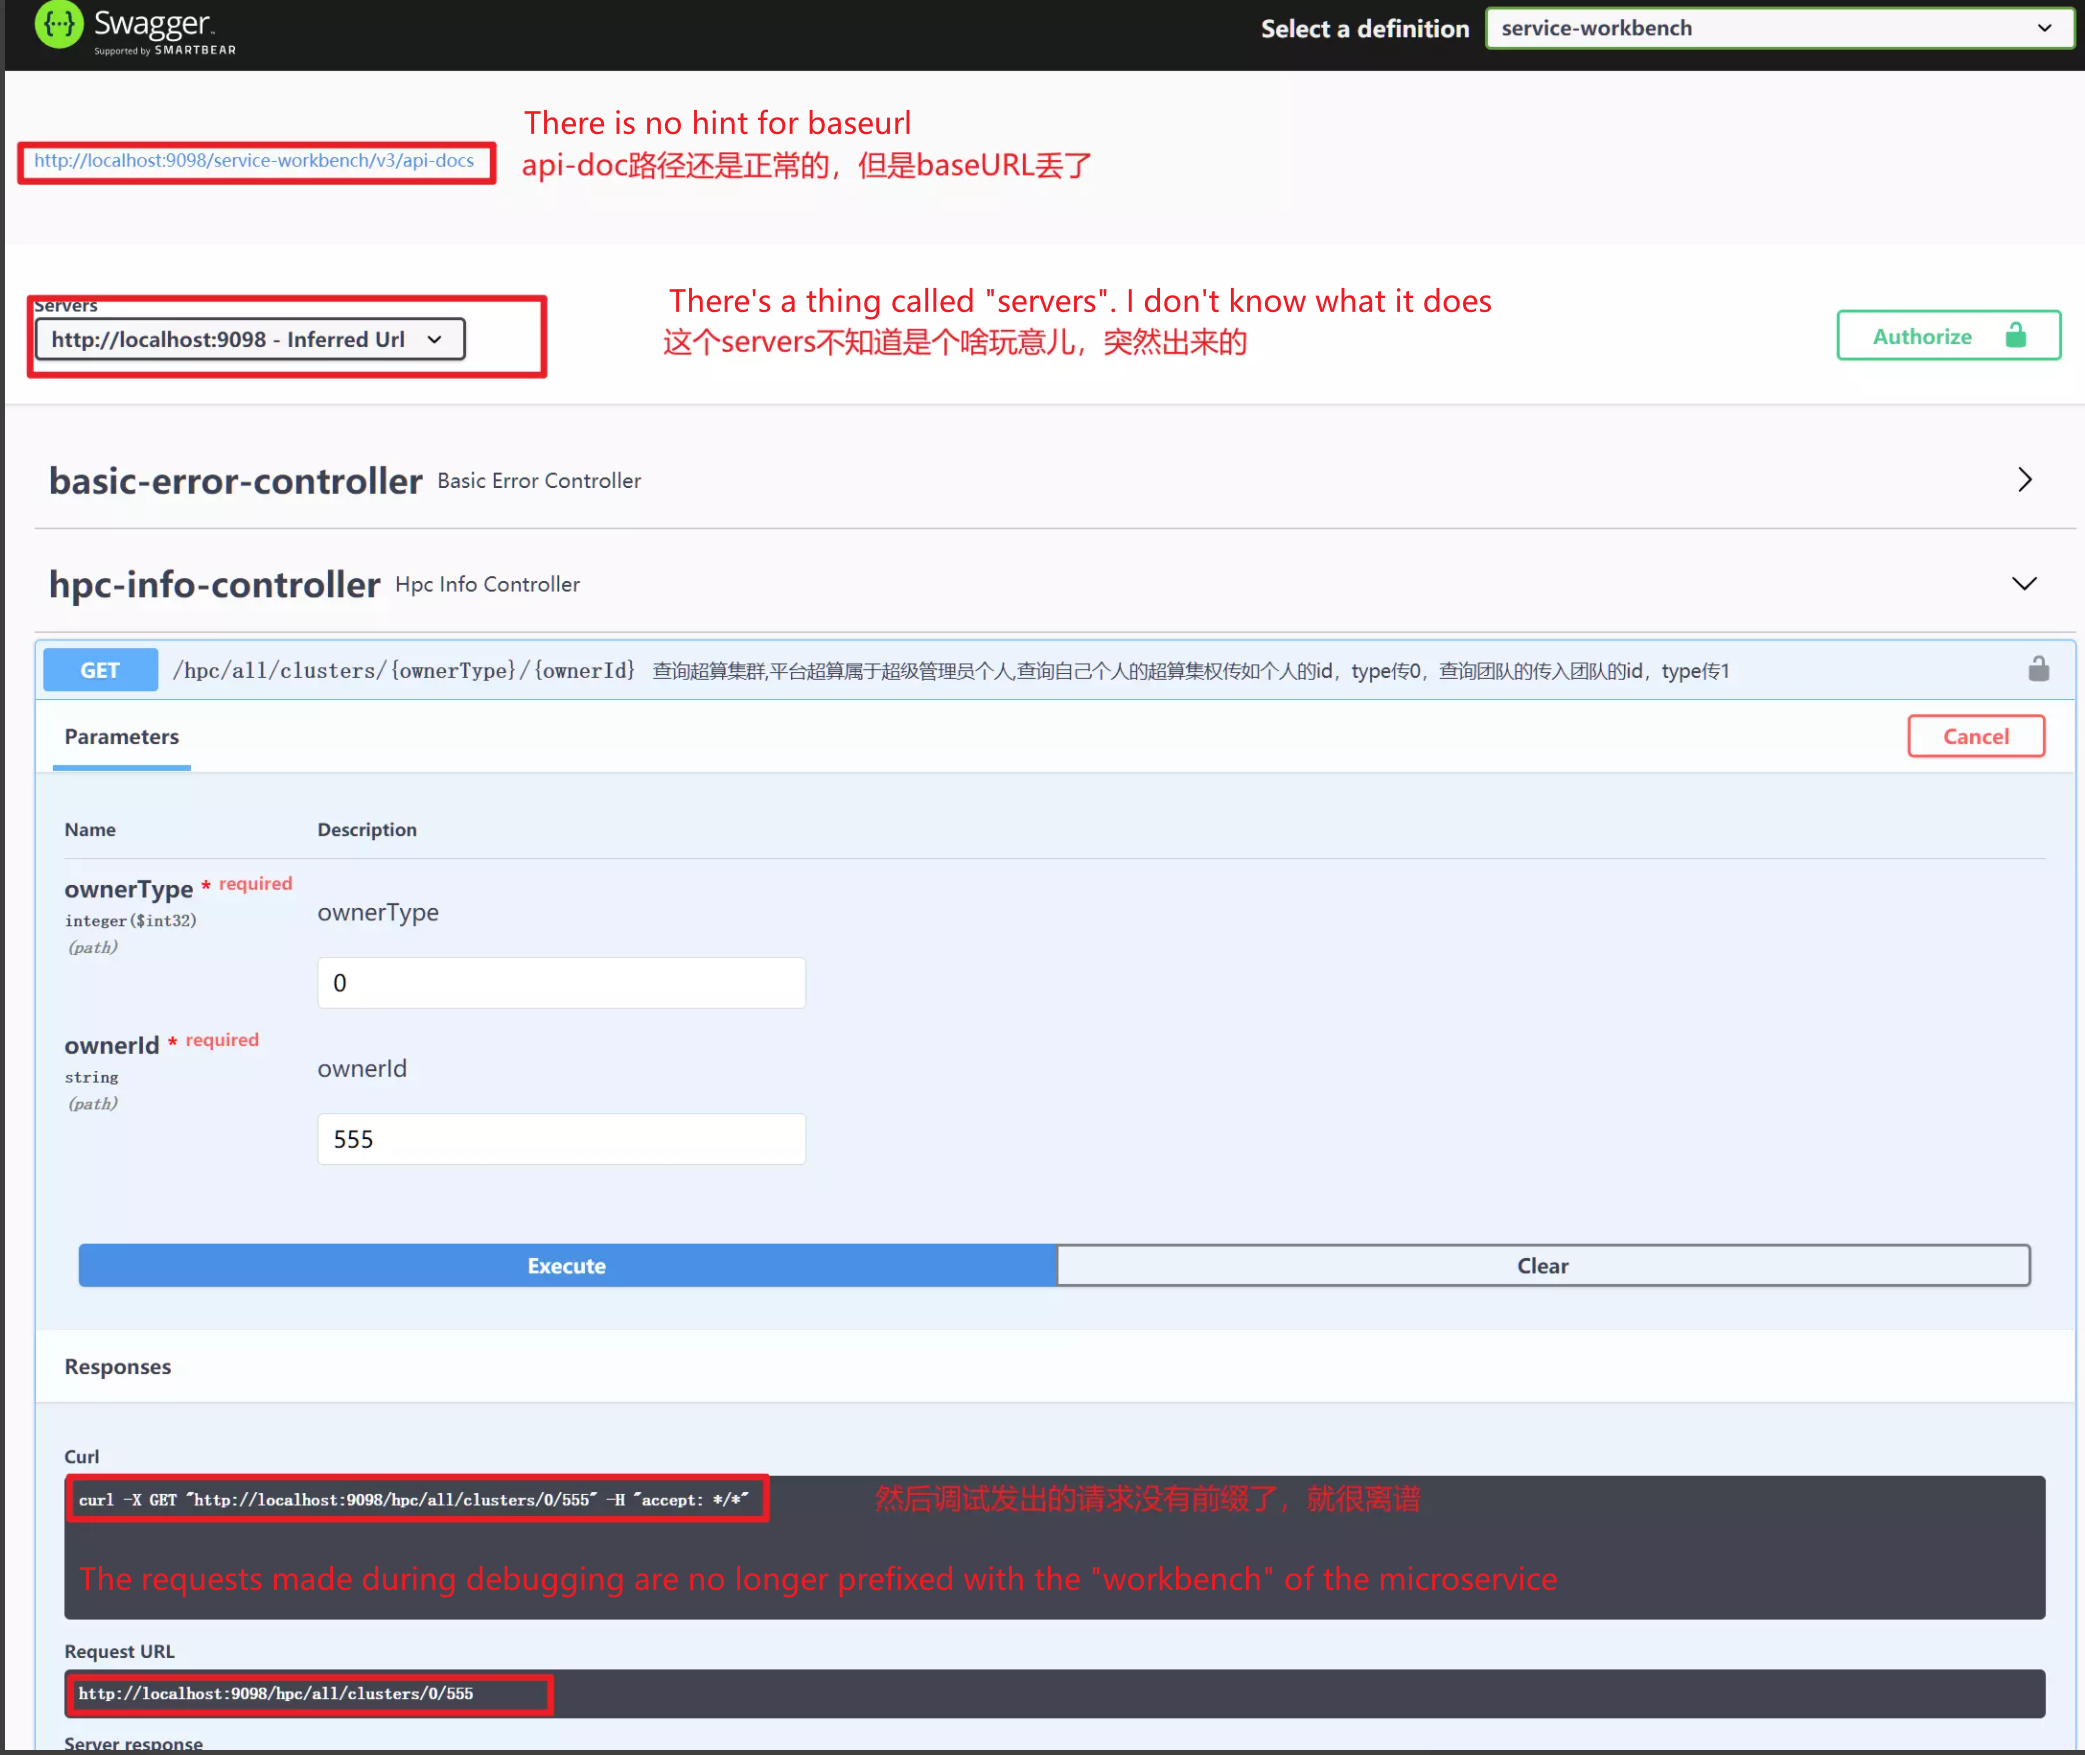Click the ownerType value field
This screenshot has height=1755, width=2085.
[560, 983]
